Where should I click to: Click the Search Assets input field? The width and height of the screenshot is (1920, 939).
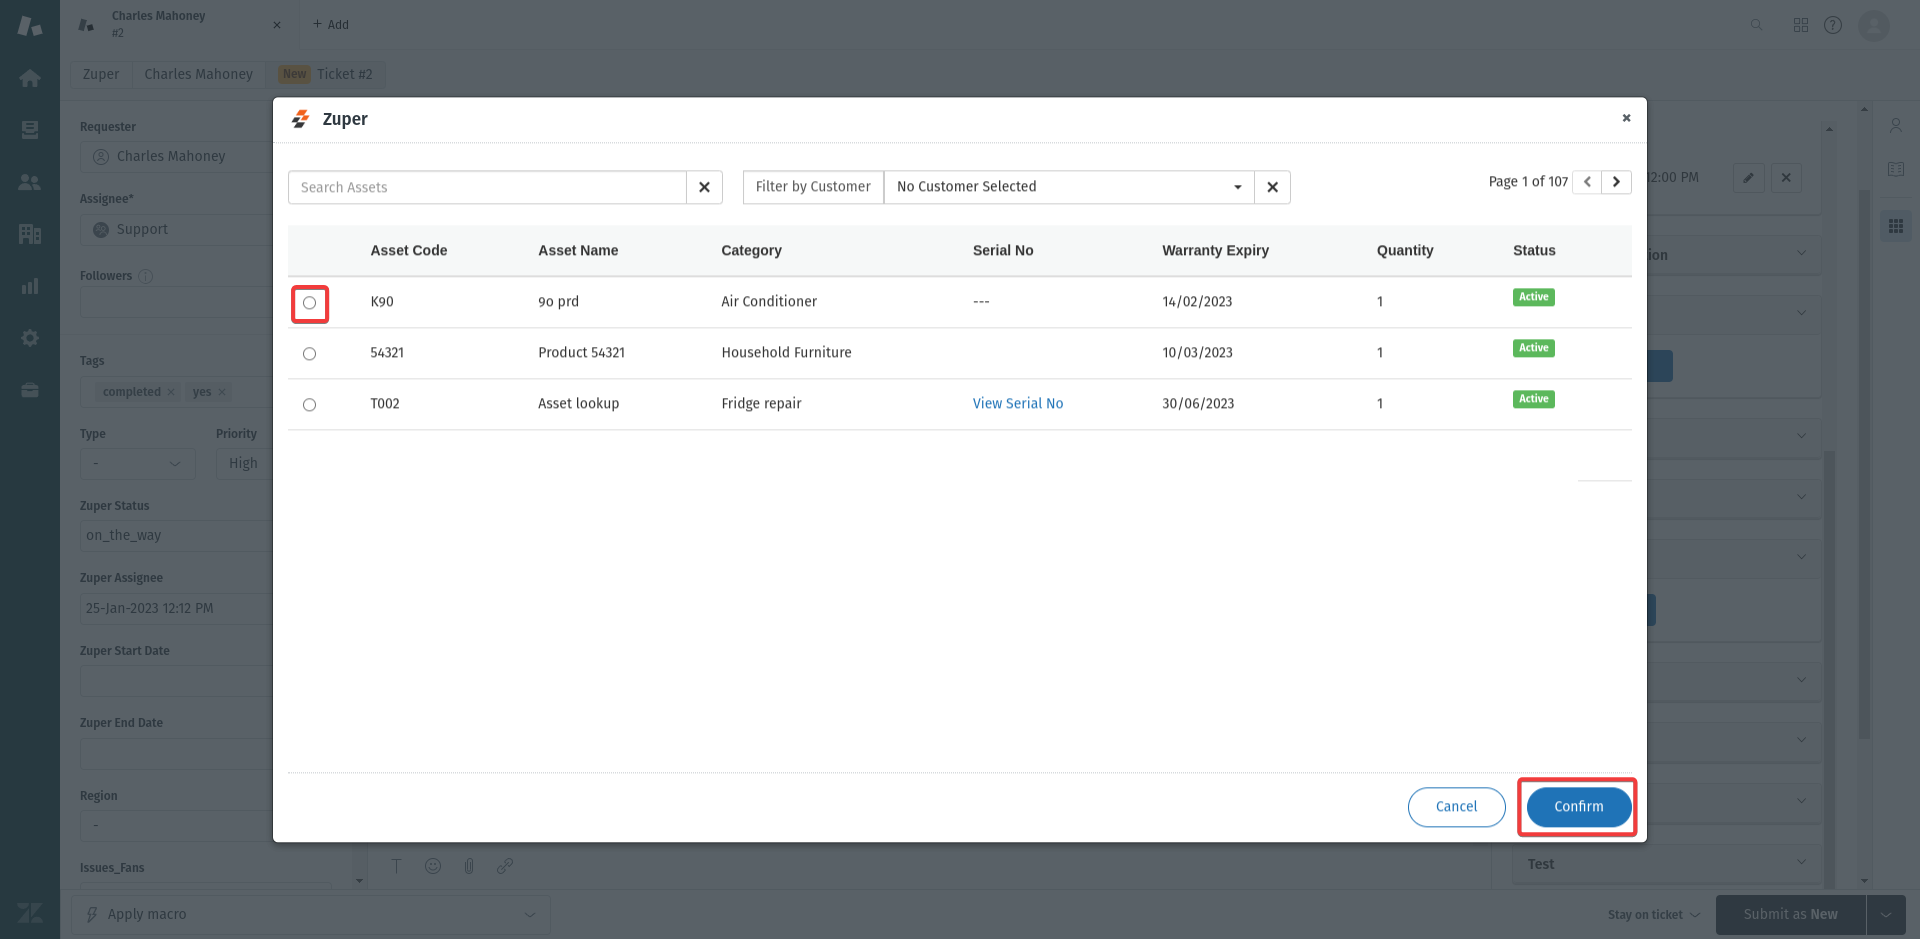click(487, 187)
